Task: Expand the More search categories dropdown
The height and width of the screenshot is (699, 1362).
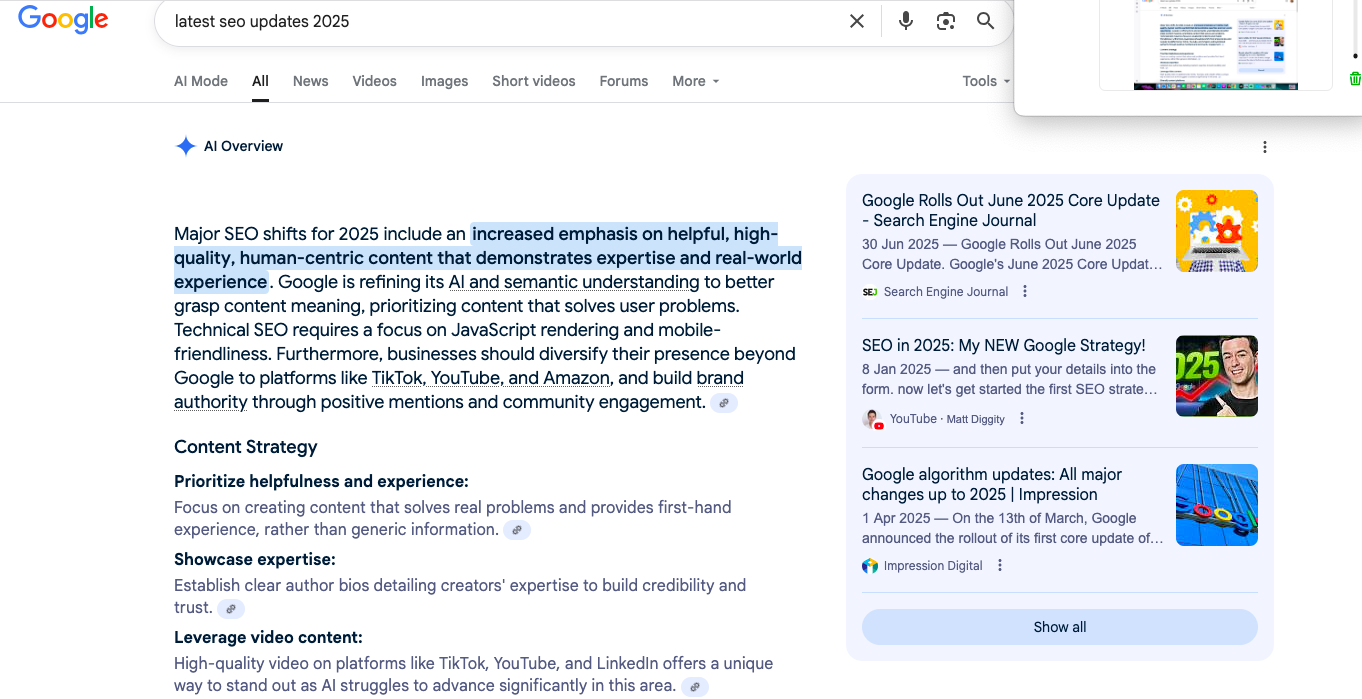Action: [695, 81]
